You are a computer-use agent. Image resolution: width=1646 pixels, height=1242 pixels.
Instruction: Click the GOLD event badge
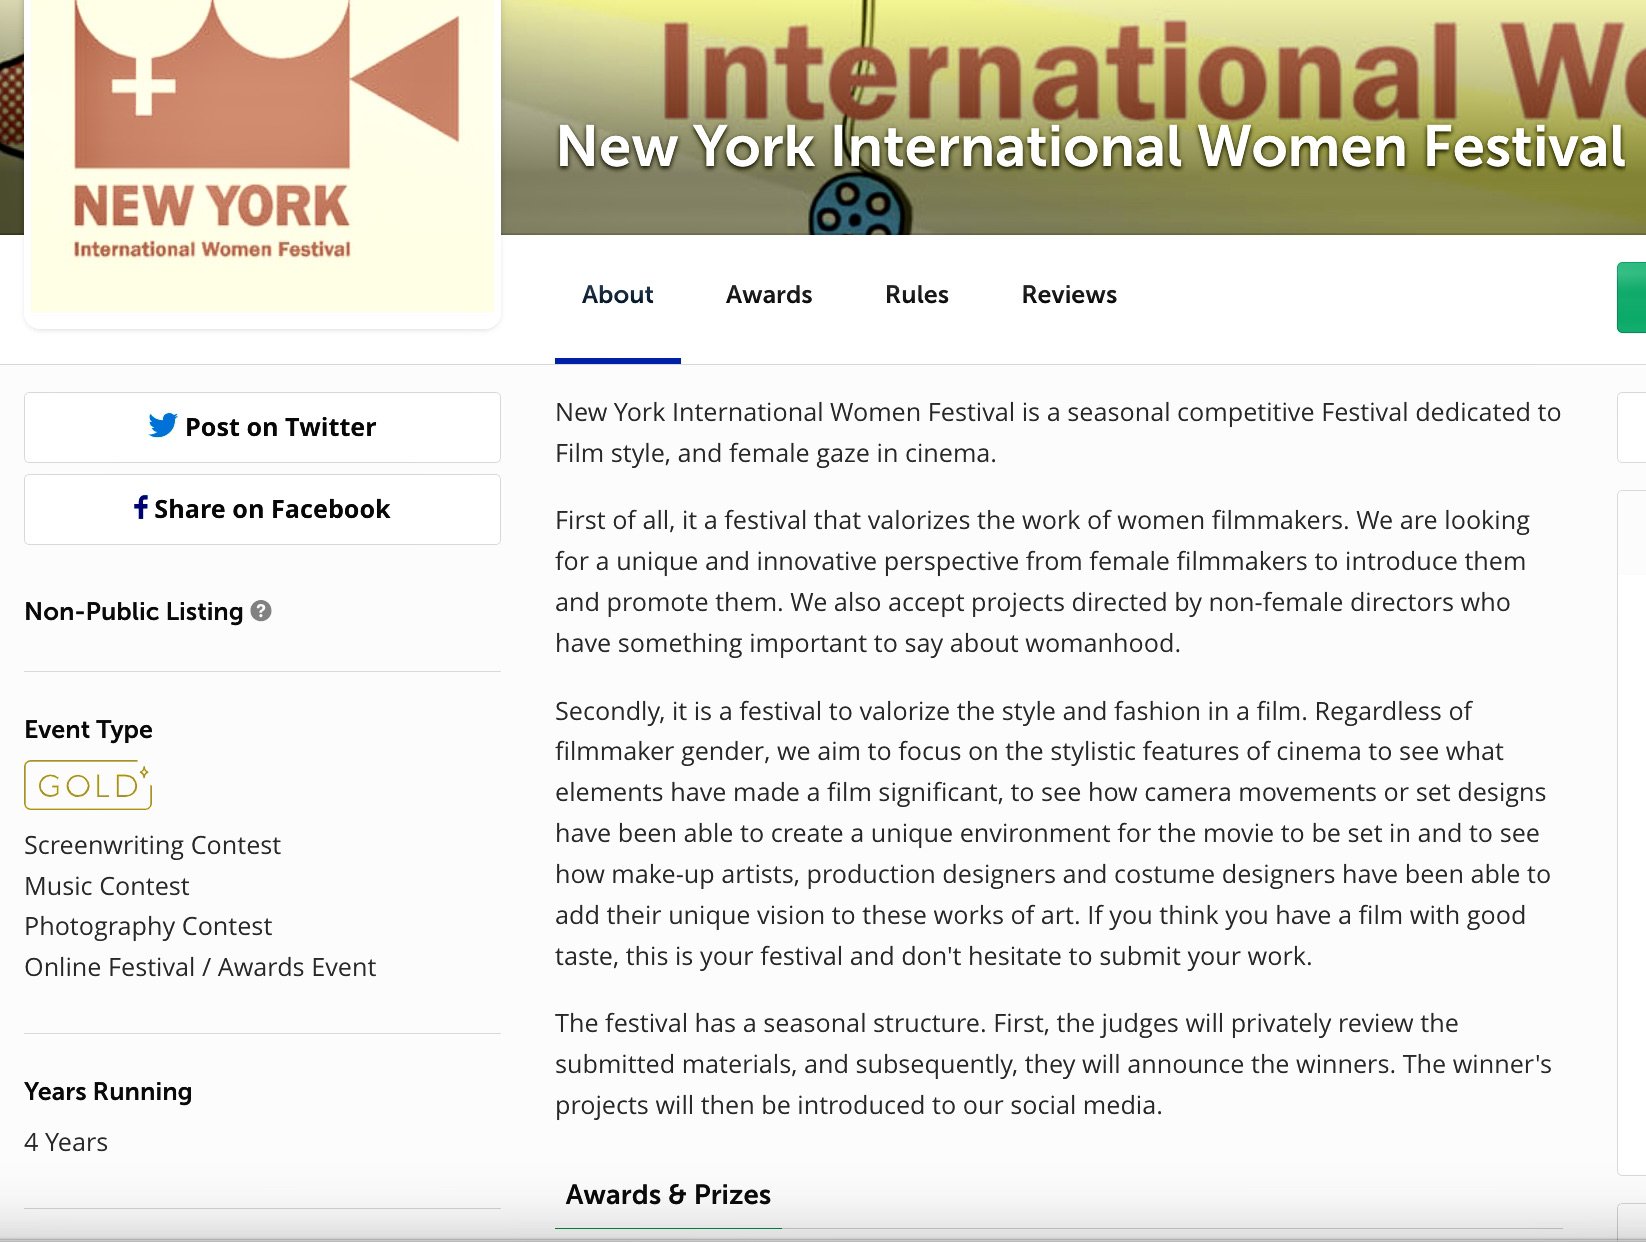pyautogui.click(x=88, y=785)
